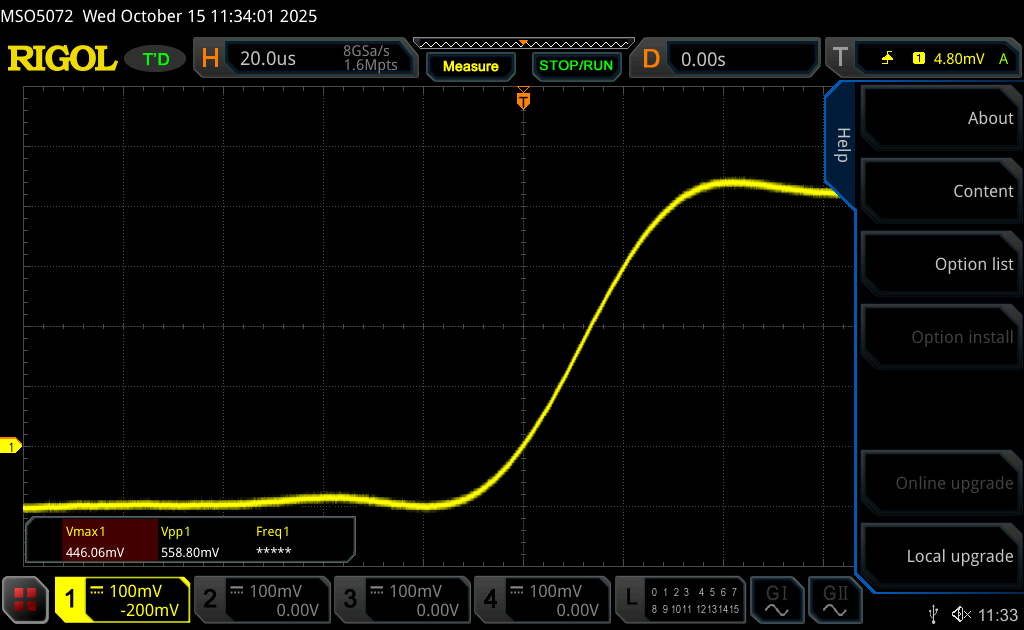
Task: Click the USB device status icon
Action: click(x=934, y=614)
